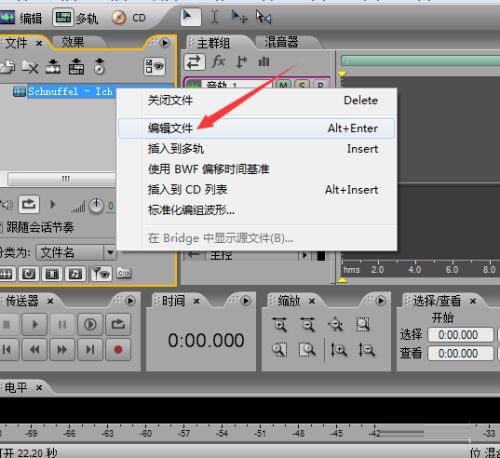The image size is (500, 458).
Task: Select the Time Selection I-beam tool
Action: click(x=215, y=17)
